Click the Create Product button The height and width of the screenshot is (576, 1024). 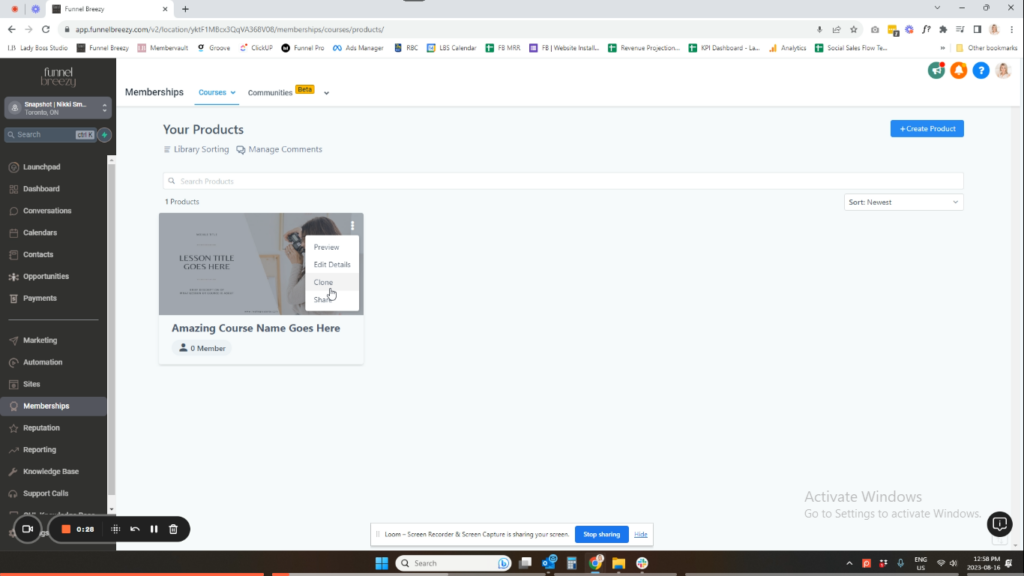(x=926, y=129)
